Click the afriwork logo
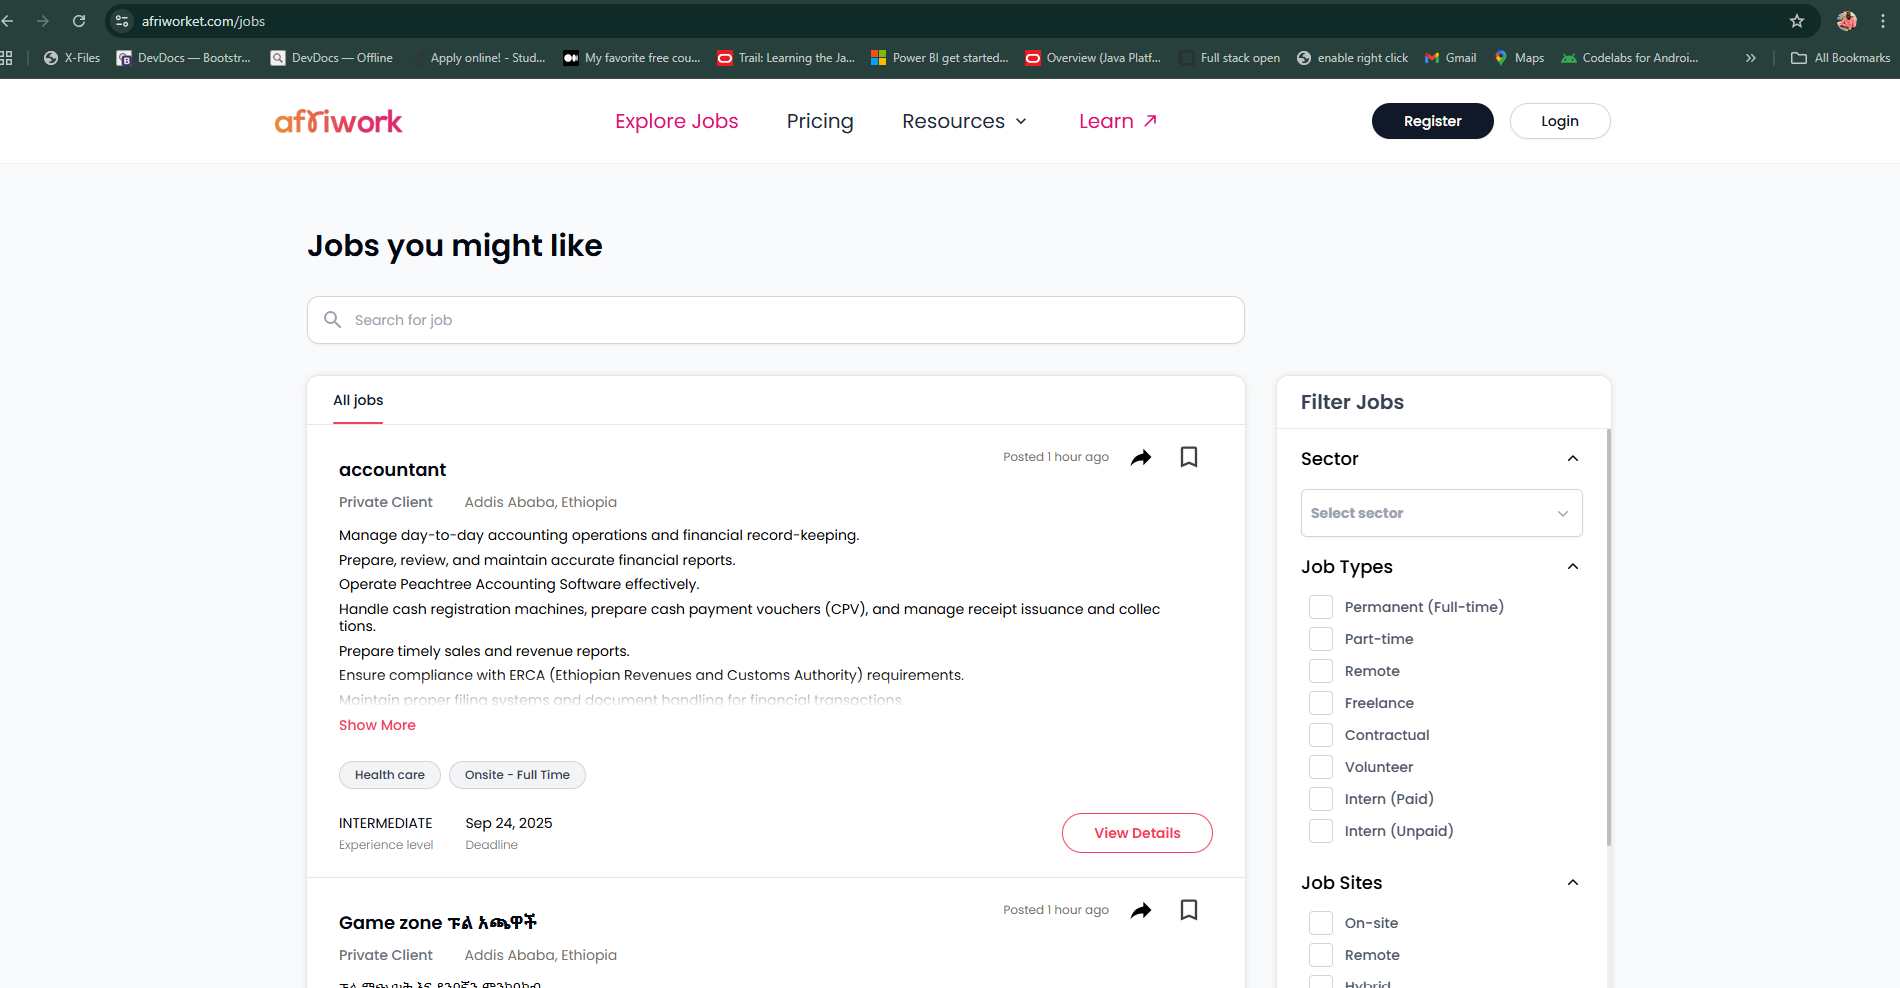The width and height of the screenshot is (1900, 988). click(338, 122)
